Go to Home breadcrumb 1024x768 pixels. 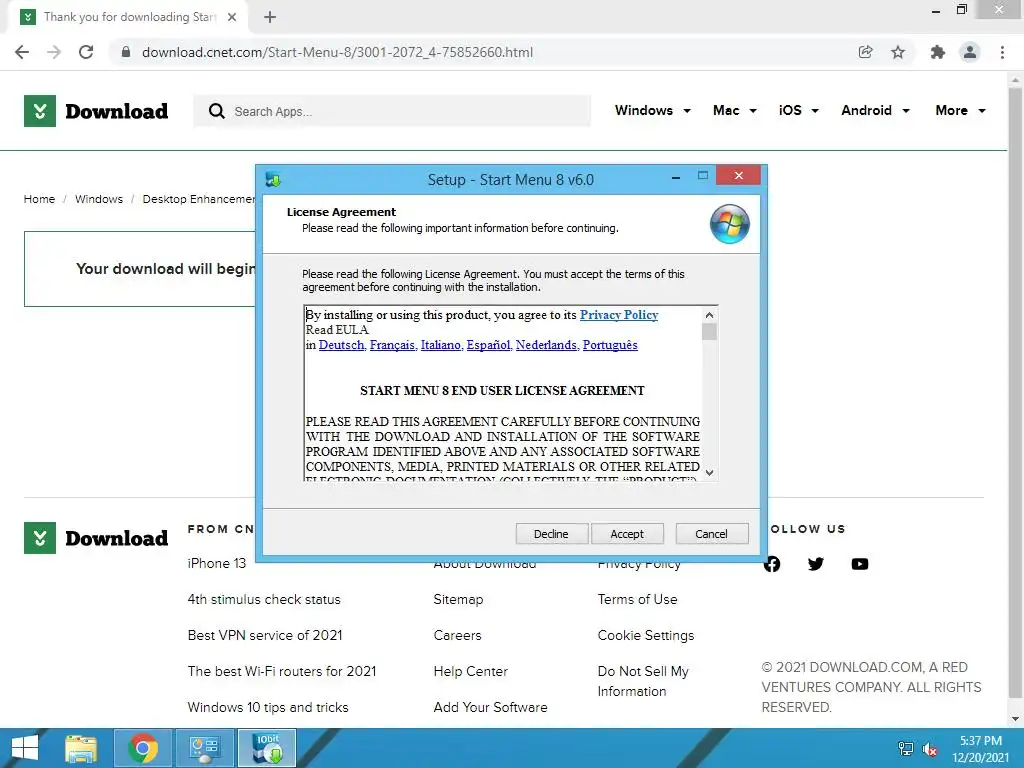click(39, 199)
